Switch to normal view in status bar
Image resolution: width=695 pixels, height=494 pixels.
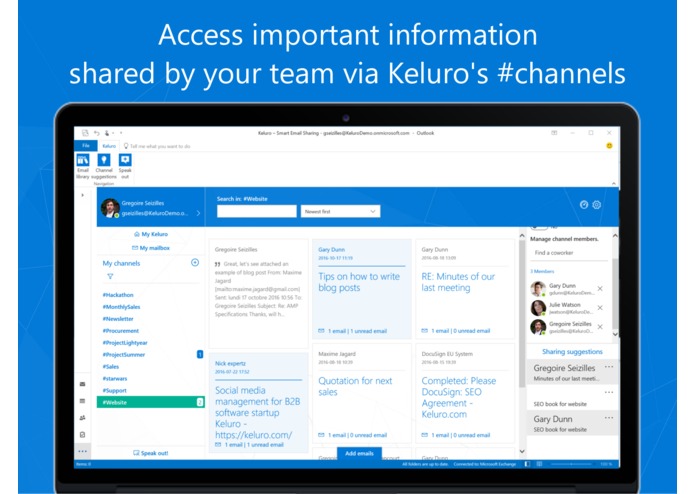527,464
